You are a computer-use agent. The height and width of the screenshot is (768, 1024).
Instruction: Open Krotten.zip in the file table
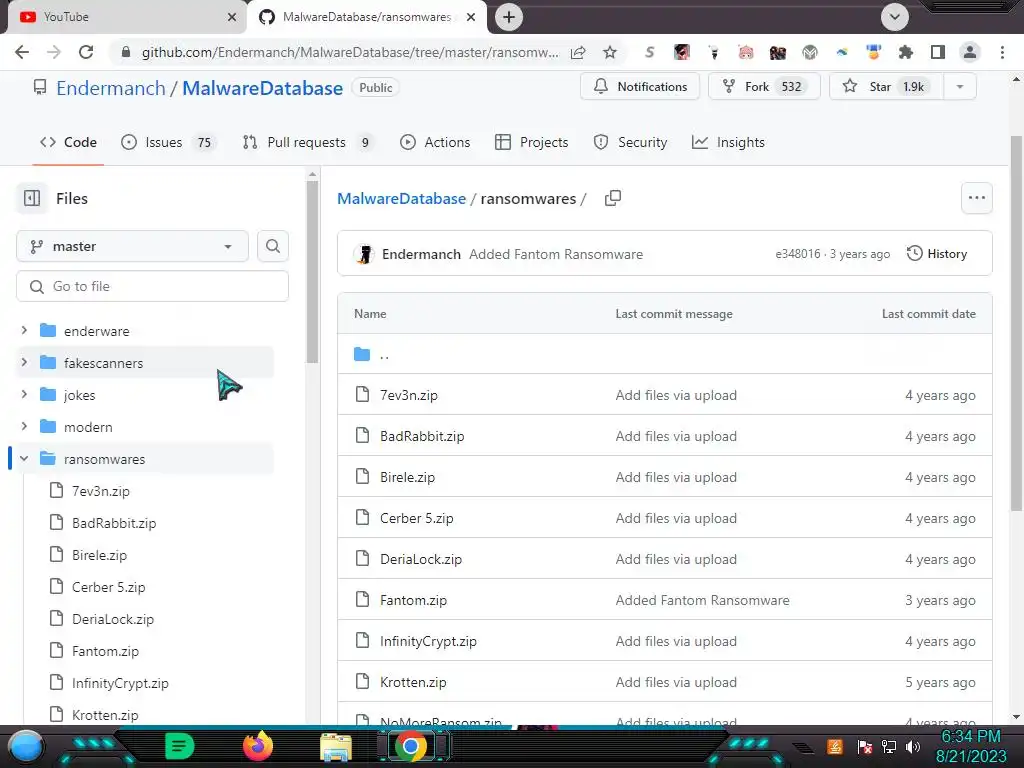413,682
